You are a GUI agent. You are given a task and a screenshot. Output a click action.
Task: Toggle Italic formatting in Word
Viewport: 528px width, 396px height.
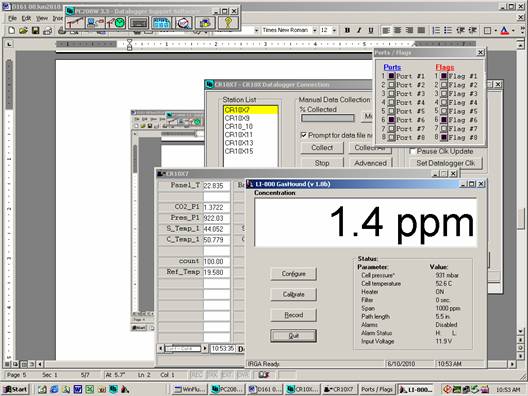(359, 30)
